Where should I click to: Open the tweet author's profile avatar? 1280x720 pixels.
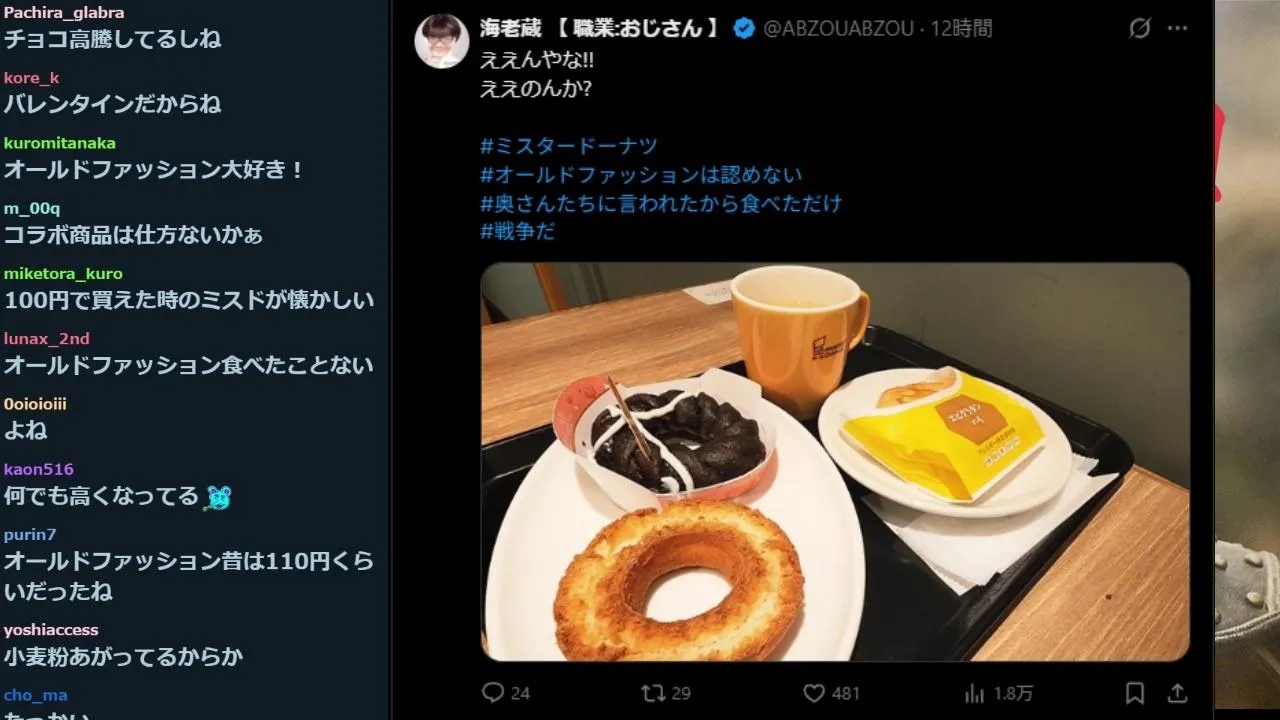[442, 41]
